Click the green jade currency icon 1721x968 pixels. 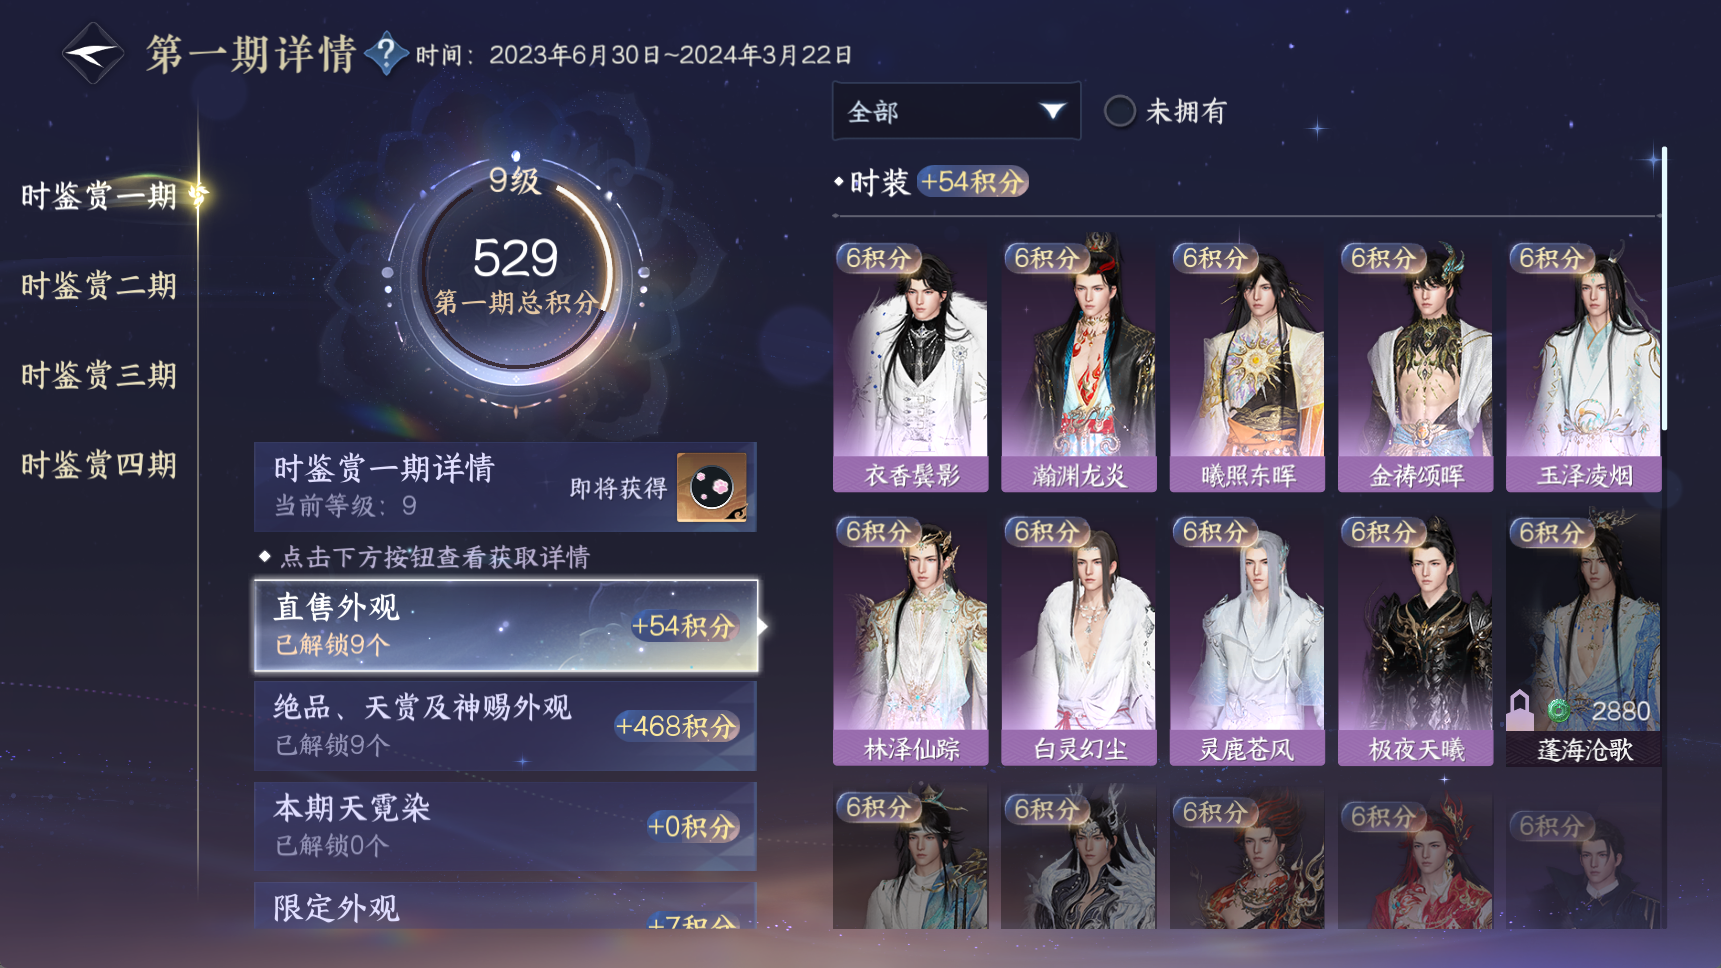tap(1558, 711)
